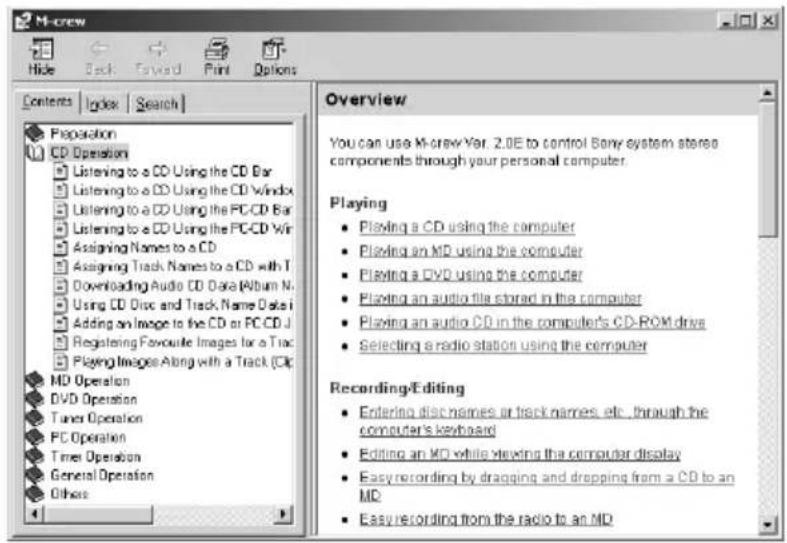Click the Timer Operation book icon
The height and width of the screenshot is (543, 787).
pyautogui.click(x=35, y=456)
